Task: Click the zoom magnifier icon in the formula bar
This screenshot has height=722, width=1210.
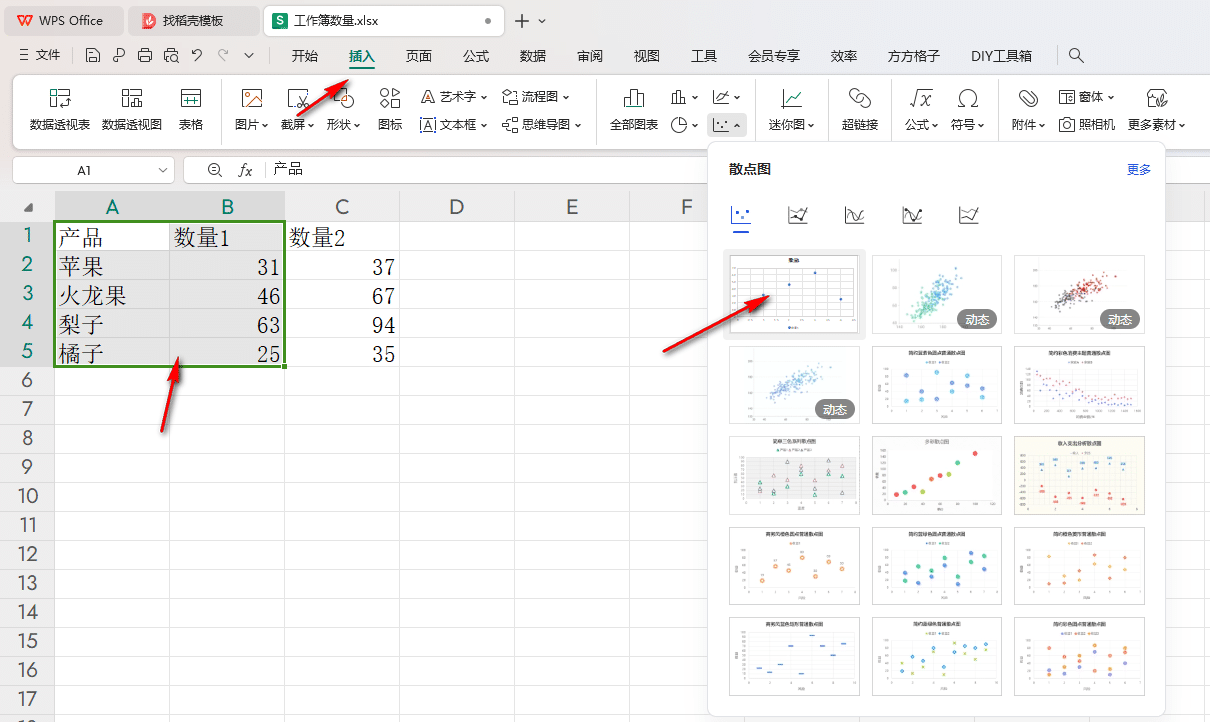Action: [x=214, y=170]
